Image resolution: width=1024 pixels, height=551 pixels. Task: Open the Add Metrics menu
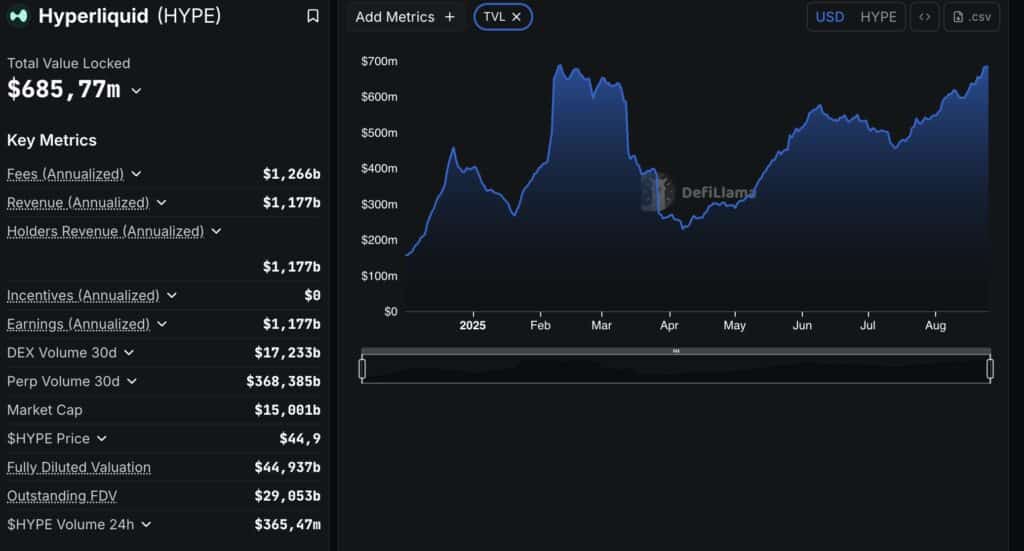[405, 17]
